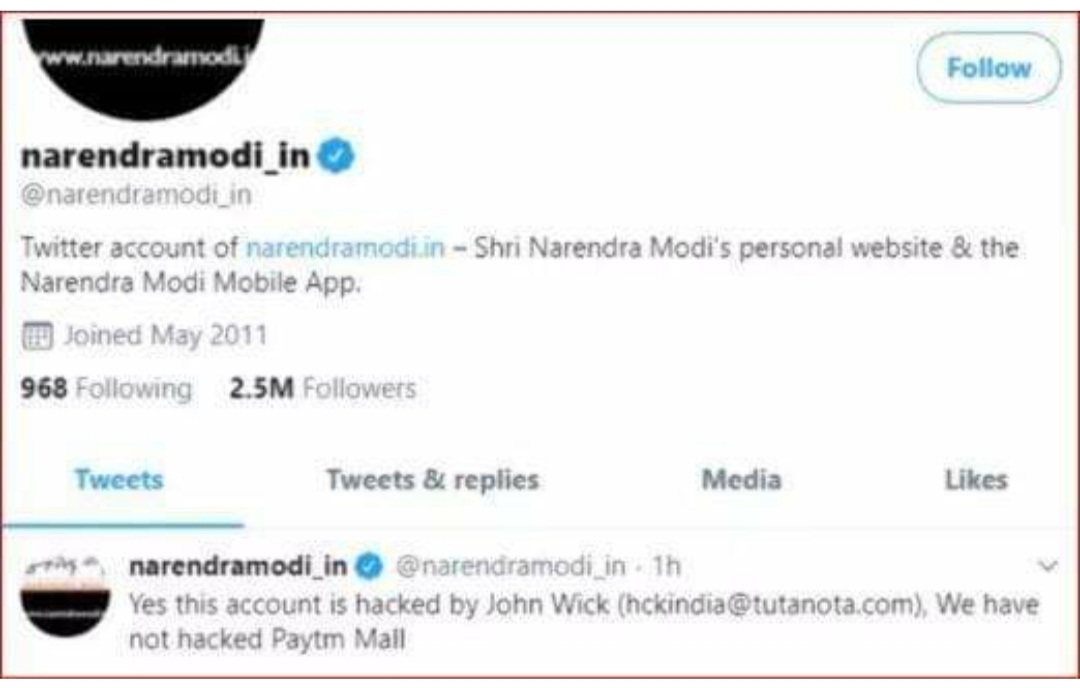1080x688 pixels.
Task: Open the Media tab
Action: coord(741,480)
